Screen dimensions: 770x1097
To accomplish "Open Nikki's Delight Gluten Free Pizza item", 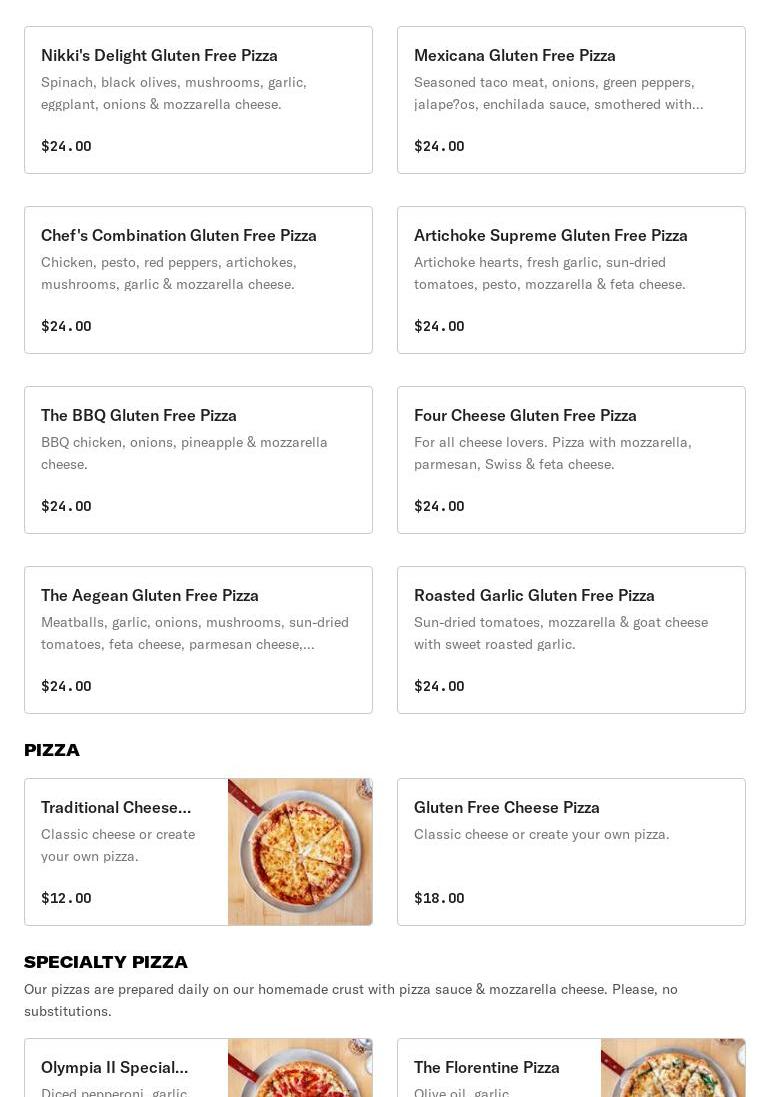I will (159, 56).
